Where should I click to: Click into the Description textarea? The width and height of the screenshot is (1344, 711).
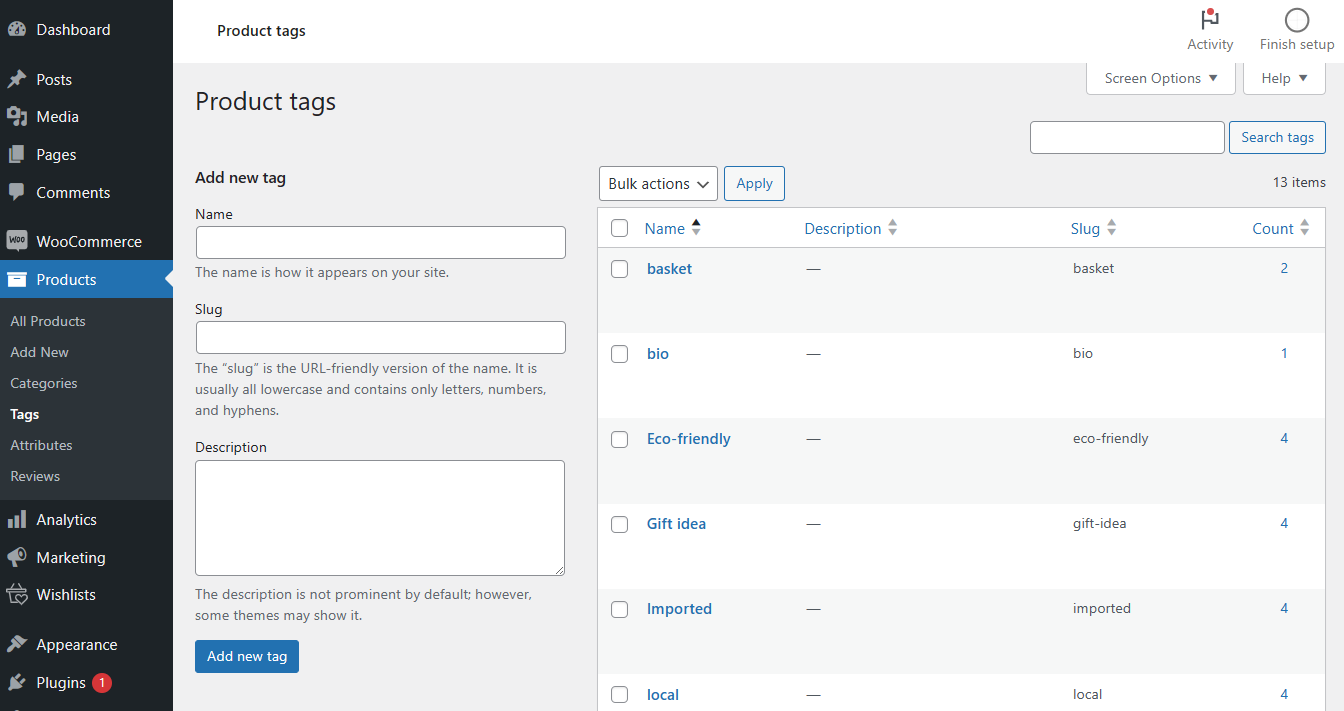(380, 518)
